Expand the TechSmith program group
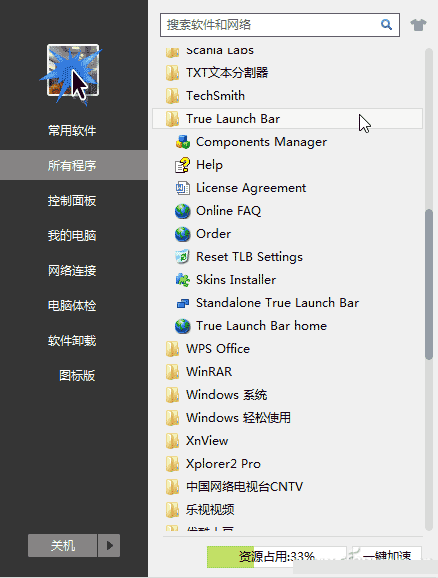 pyautogui.click(x=287, y=96)
